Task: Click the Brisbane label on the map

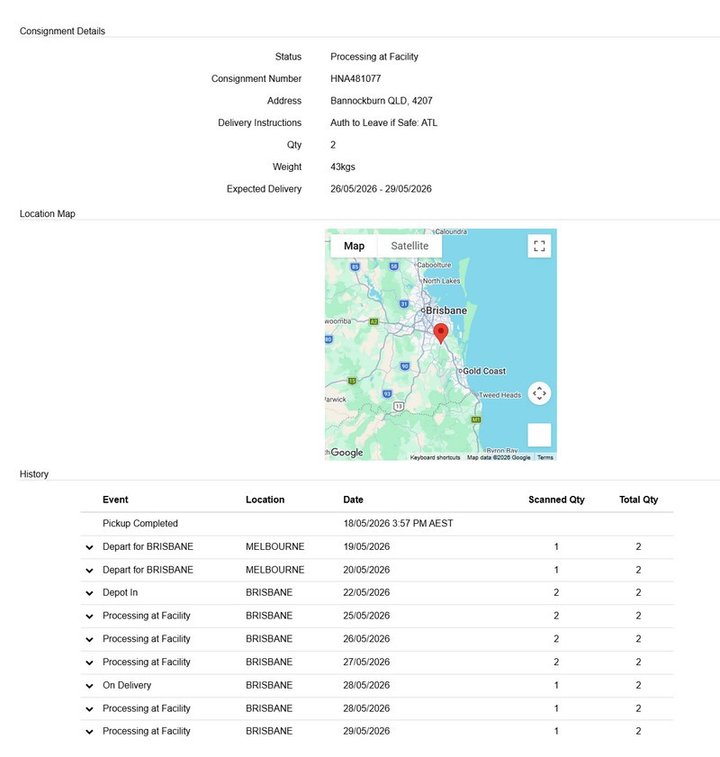Action: tap(446, 310)
